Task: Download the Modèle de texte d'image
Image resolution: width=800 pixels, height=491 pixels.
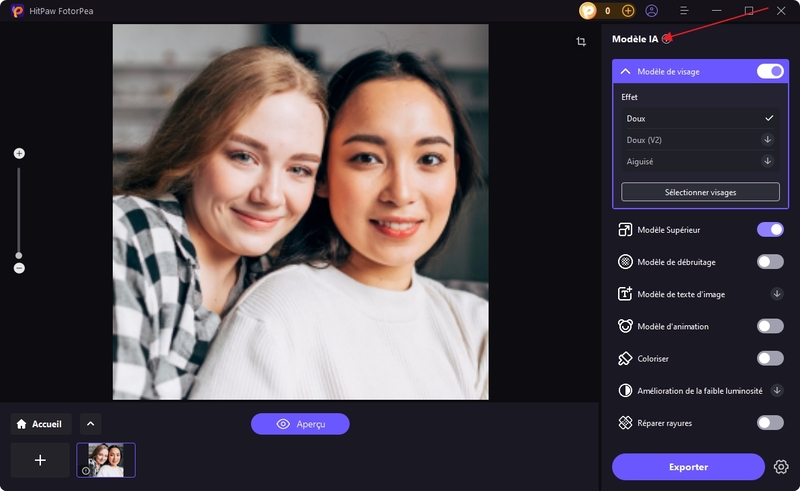Action: tap(776, 294)
